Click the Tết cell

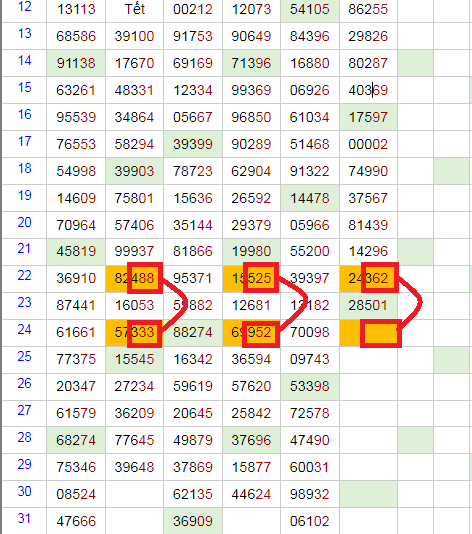tap(135, 9)
